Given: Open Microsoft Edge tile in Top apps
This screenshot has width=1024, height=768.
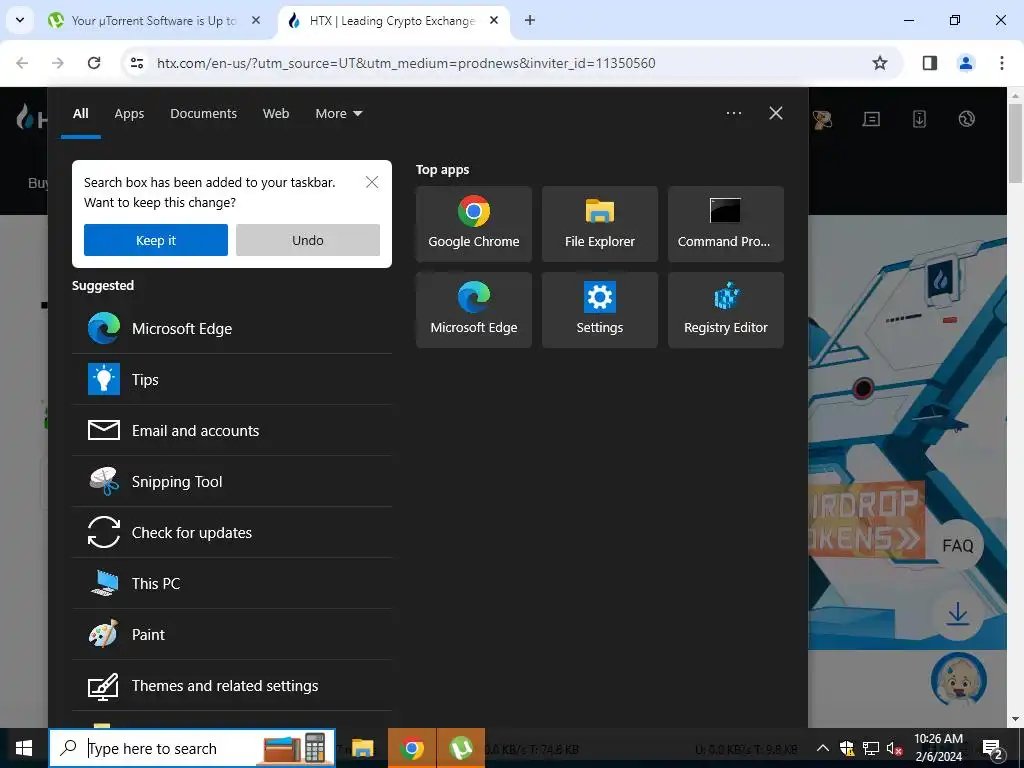Looking at the screenshot, I should pyautogui.click(x=473, y=310).
